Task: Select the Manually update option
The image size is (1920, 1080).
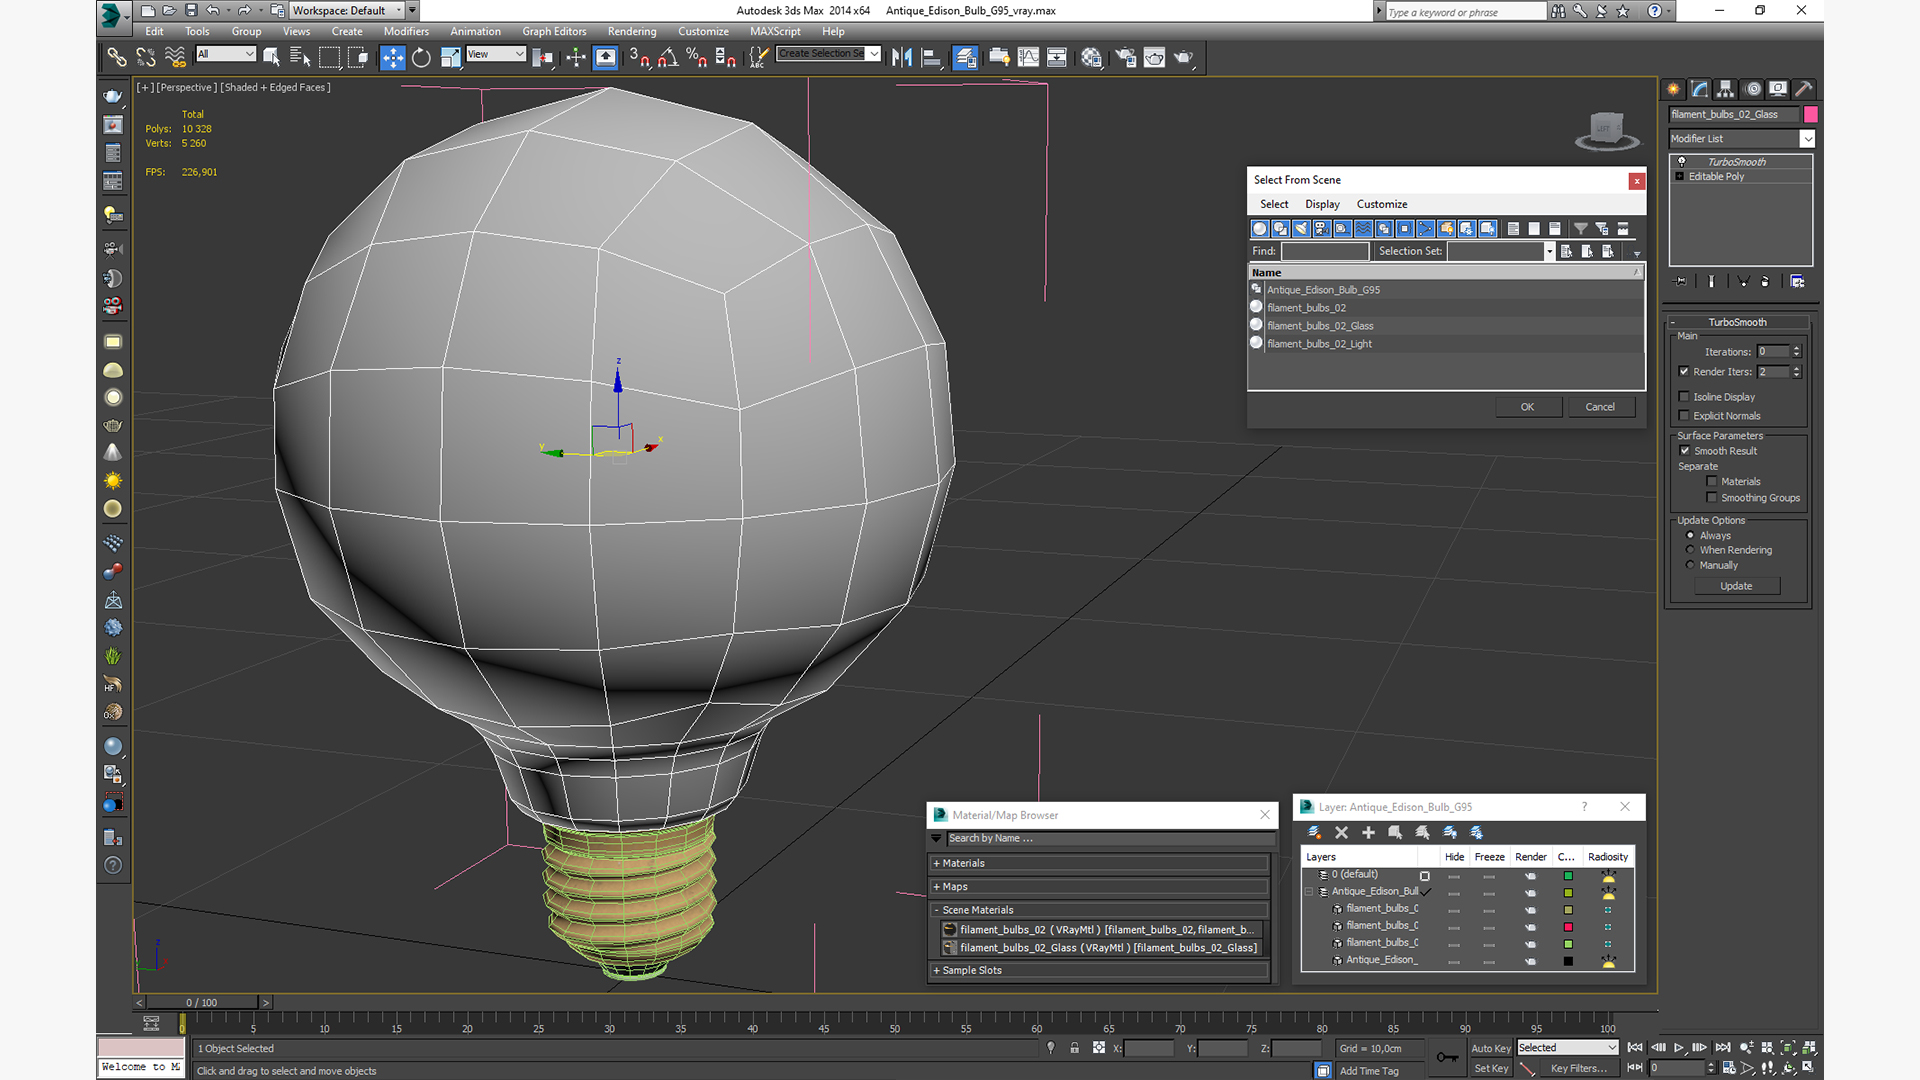Action: 1690,565
